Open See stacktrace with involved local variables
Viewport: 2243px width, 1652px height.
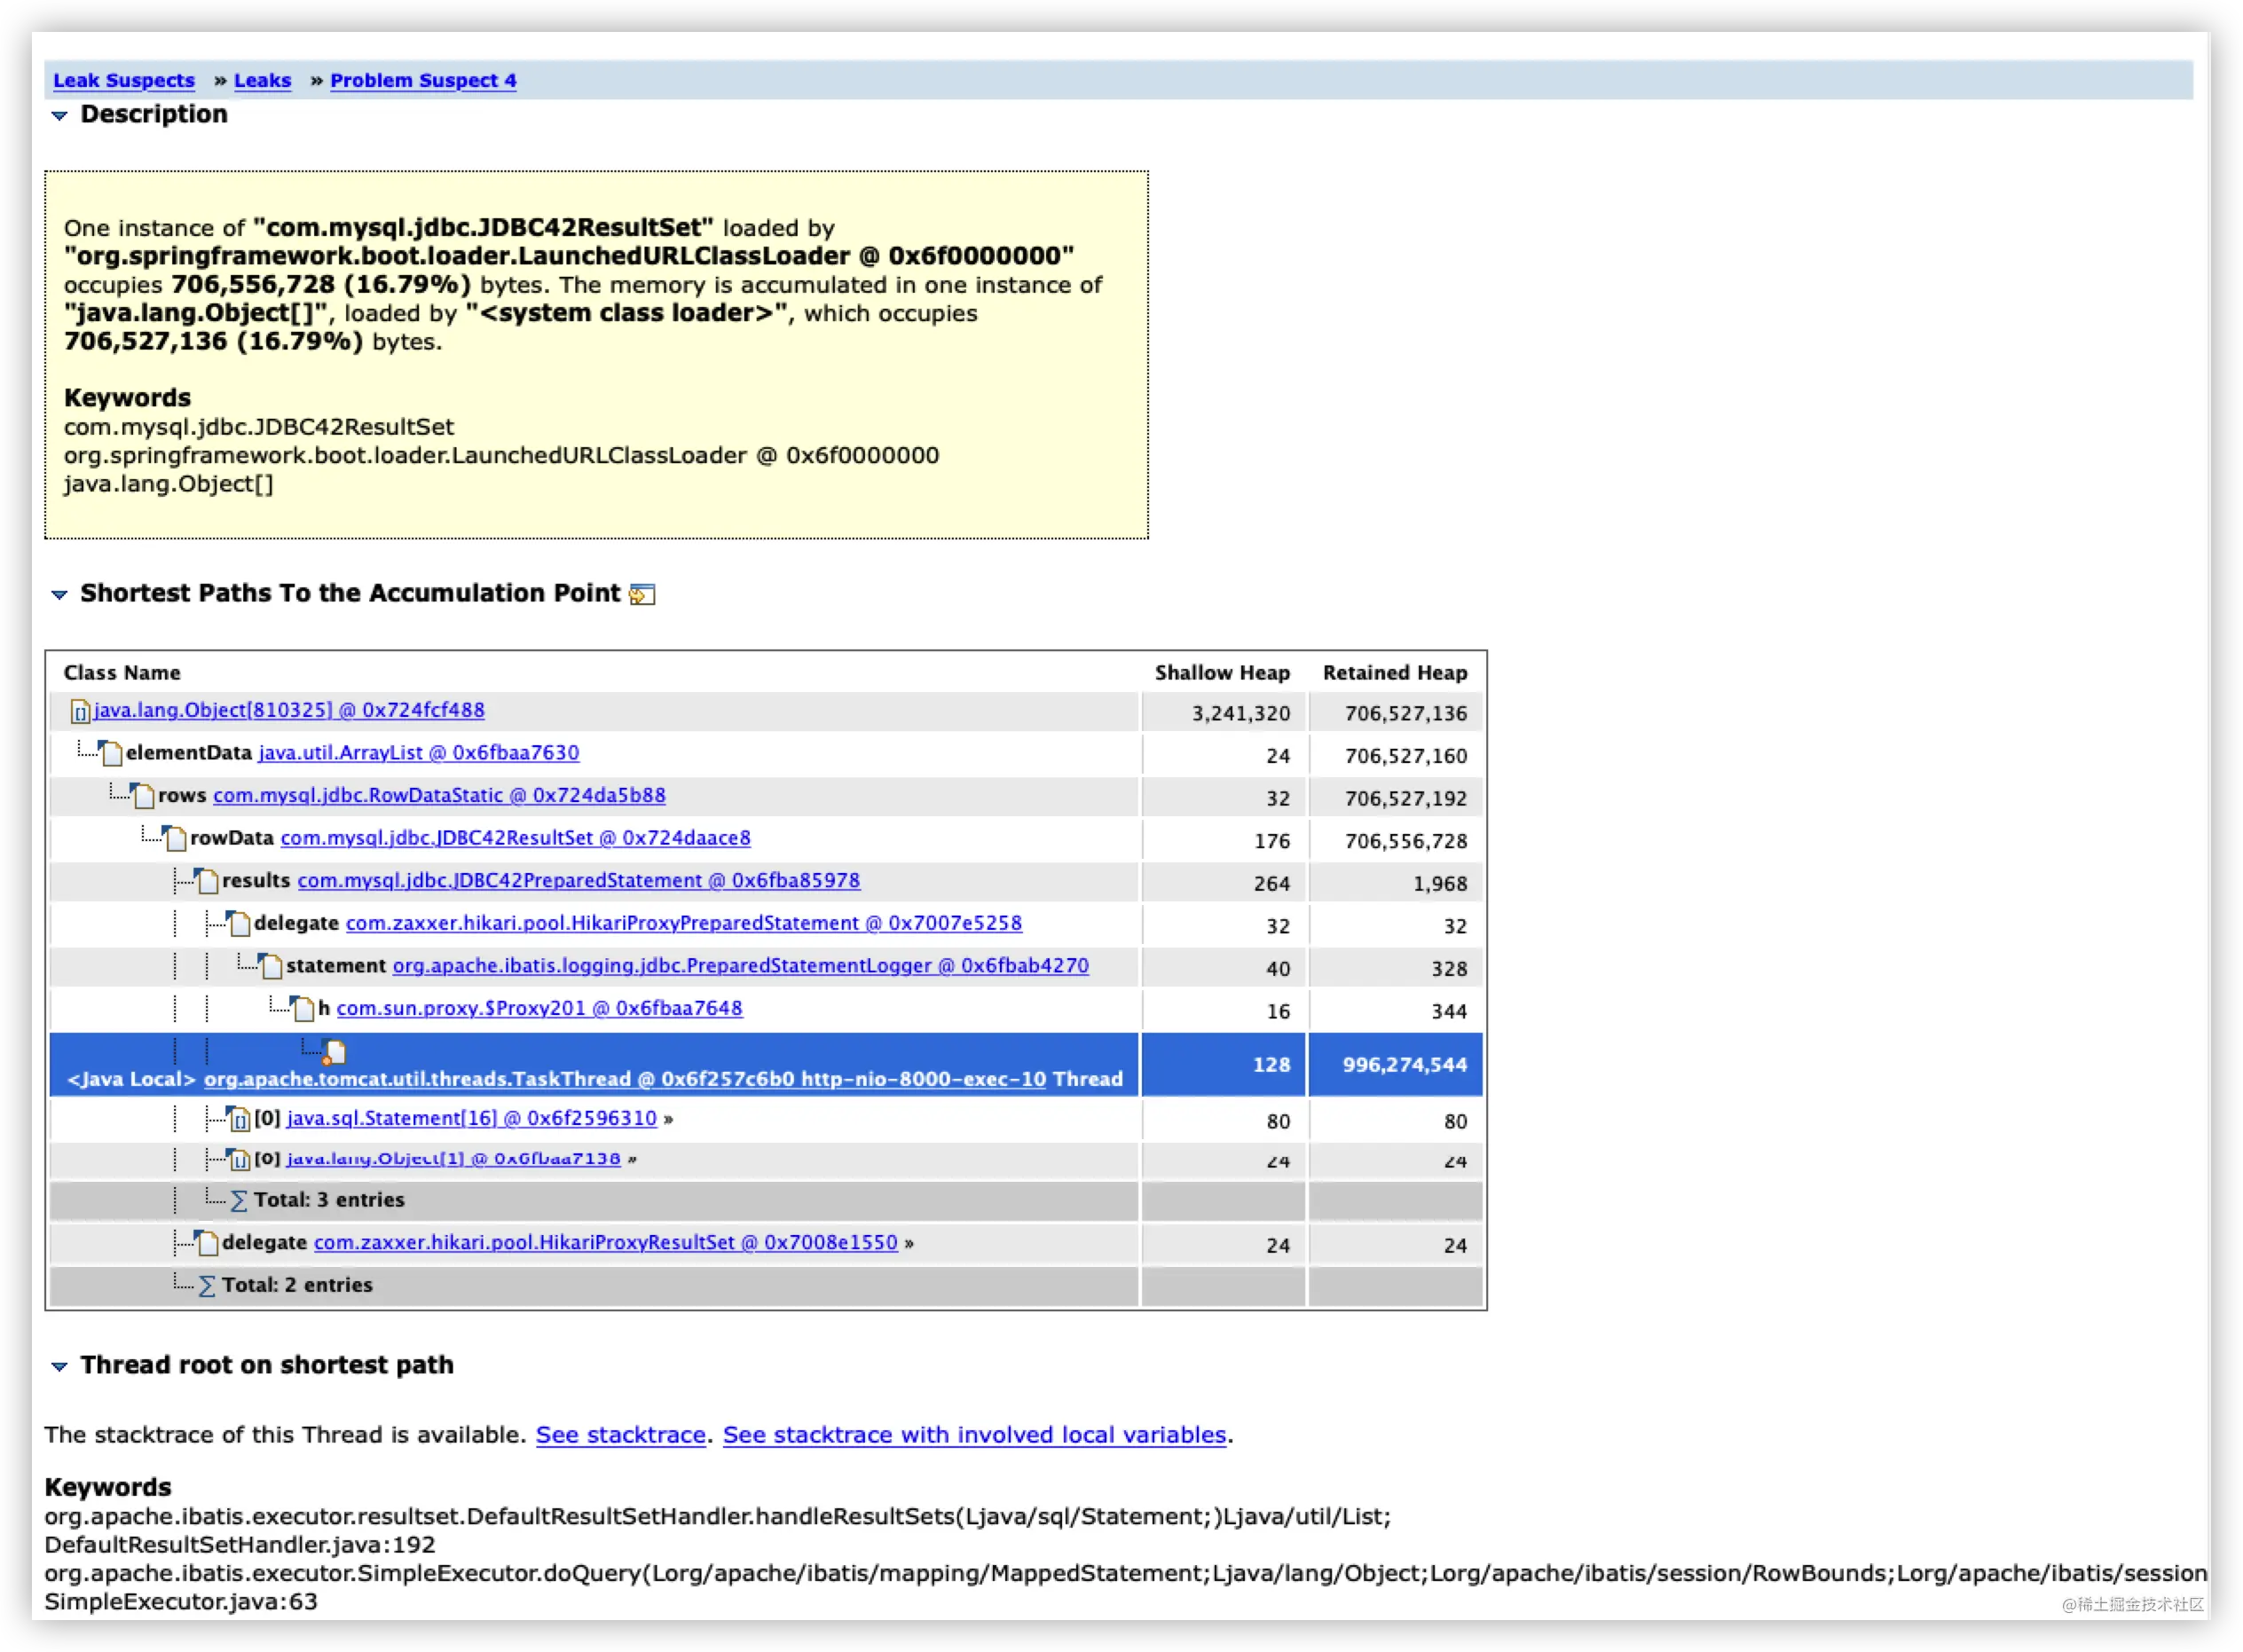click(x=975, y=1436)
